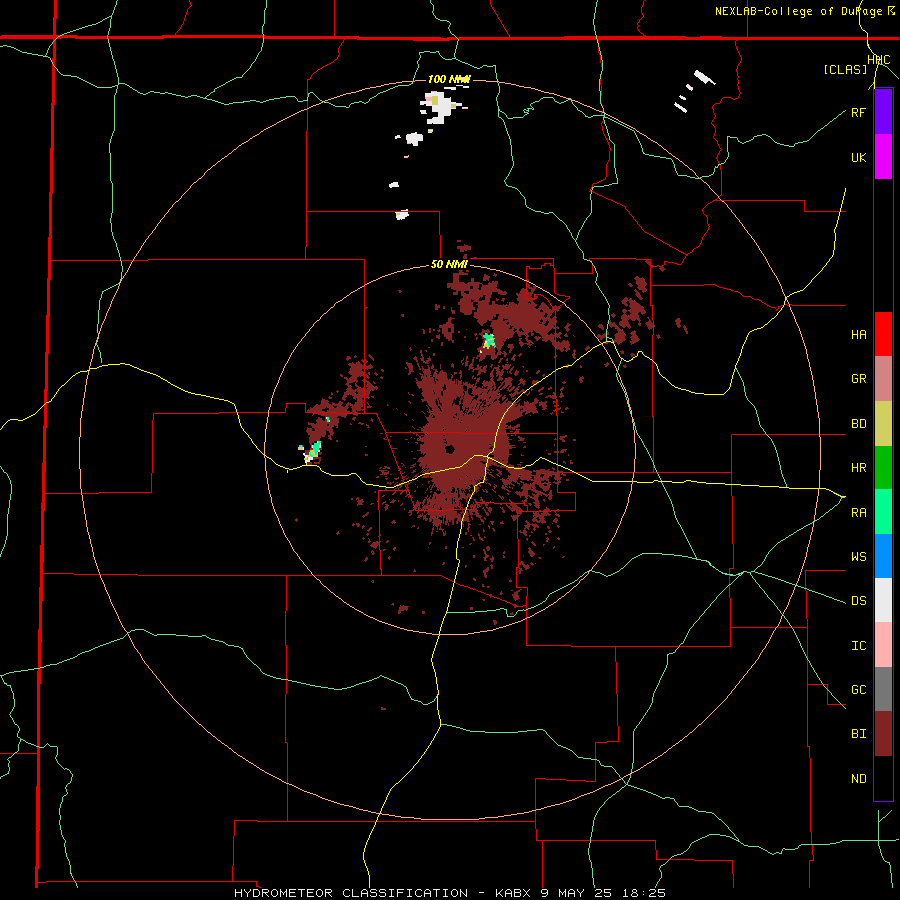Viewport: 900px width, 900px height.
Task: Select the gray GC legend swatch
Action: 883,689
